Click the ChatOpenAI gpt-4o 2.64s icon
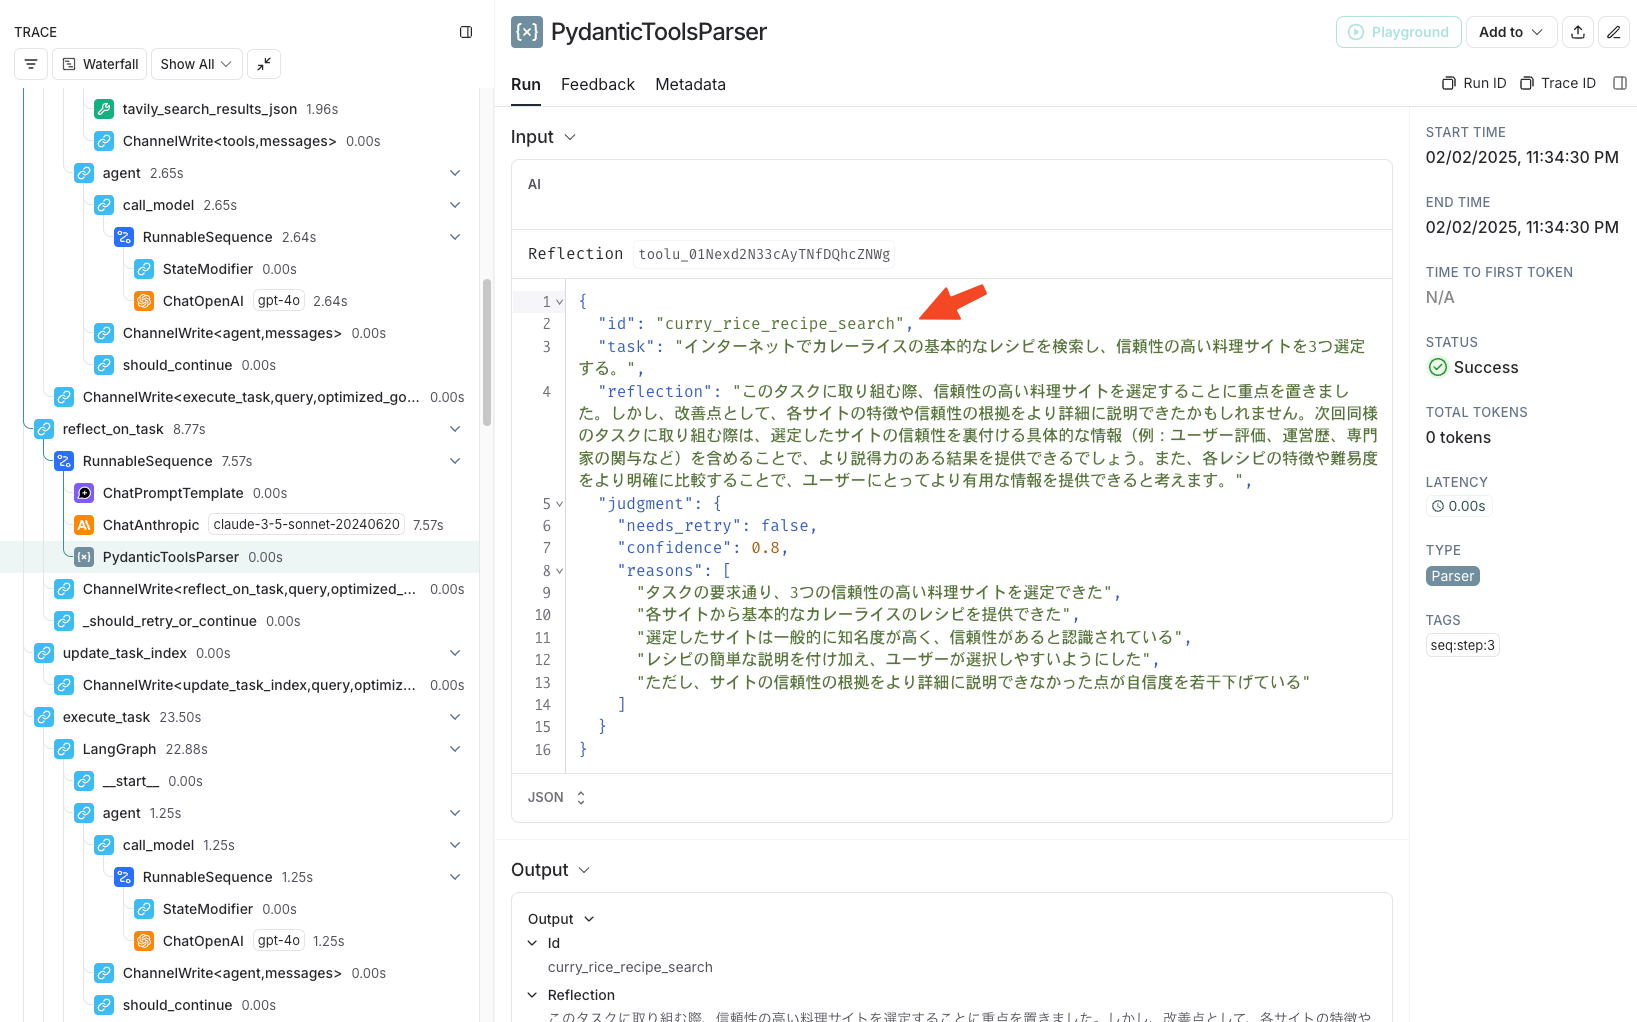 (x=144, y=301)
